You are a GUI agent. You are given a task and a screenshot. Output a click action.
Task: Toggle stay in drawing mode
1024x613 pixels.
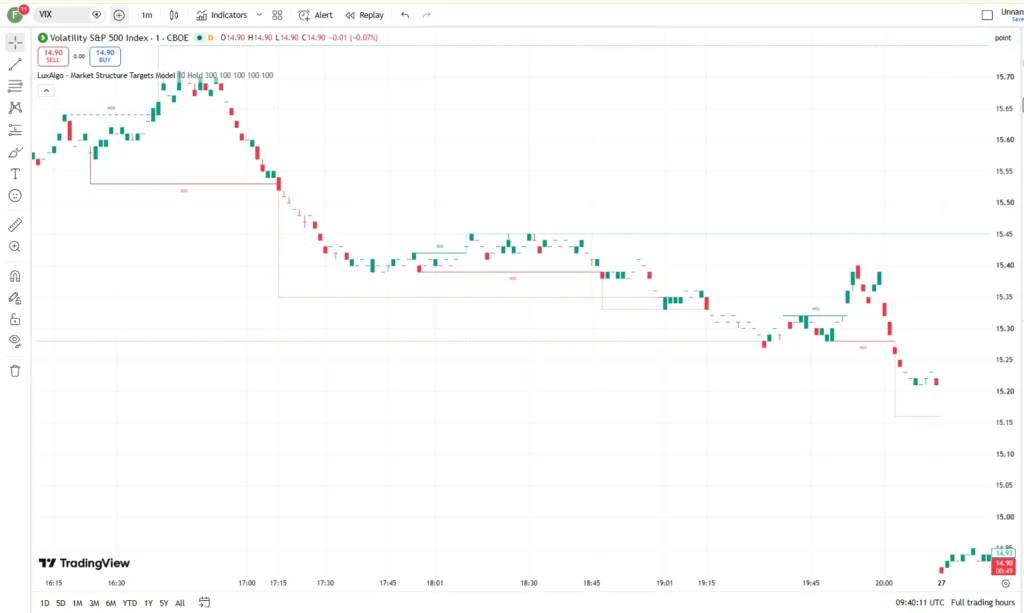click(x=15, y=298)
